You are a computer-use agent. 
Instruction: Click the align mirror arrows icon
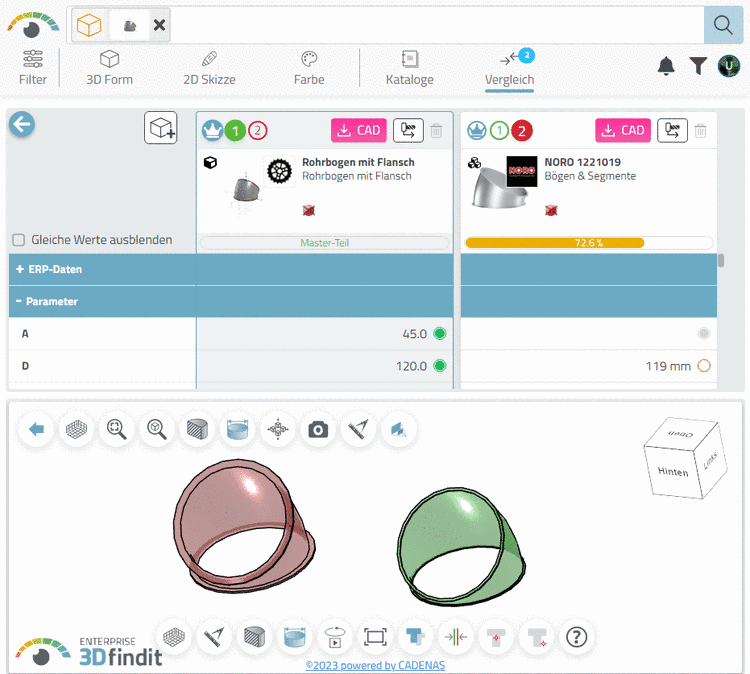click(x=455, y=637)
